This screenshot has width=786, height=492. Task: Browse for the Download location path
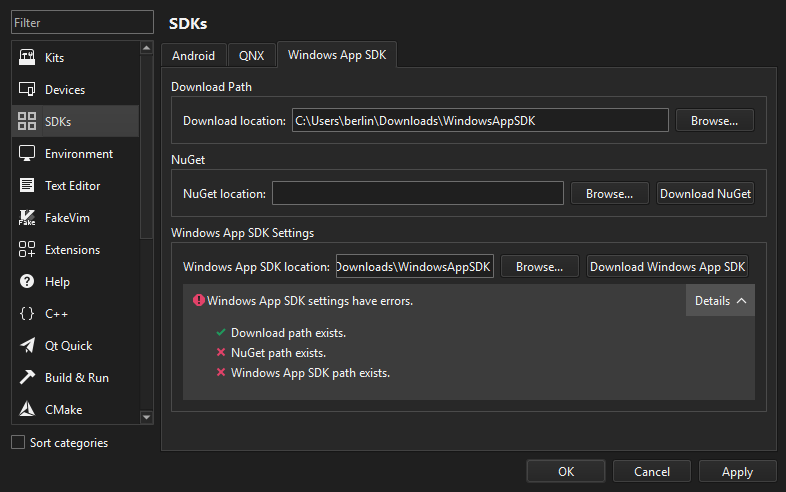click(x=714, y=121)
